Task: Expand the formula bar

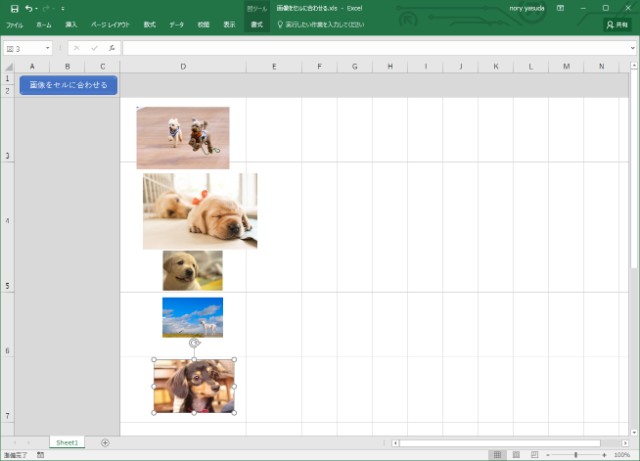Action: pos(633,48)
